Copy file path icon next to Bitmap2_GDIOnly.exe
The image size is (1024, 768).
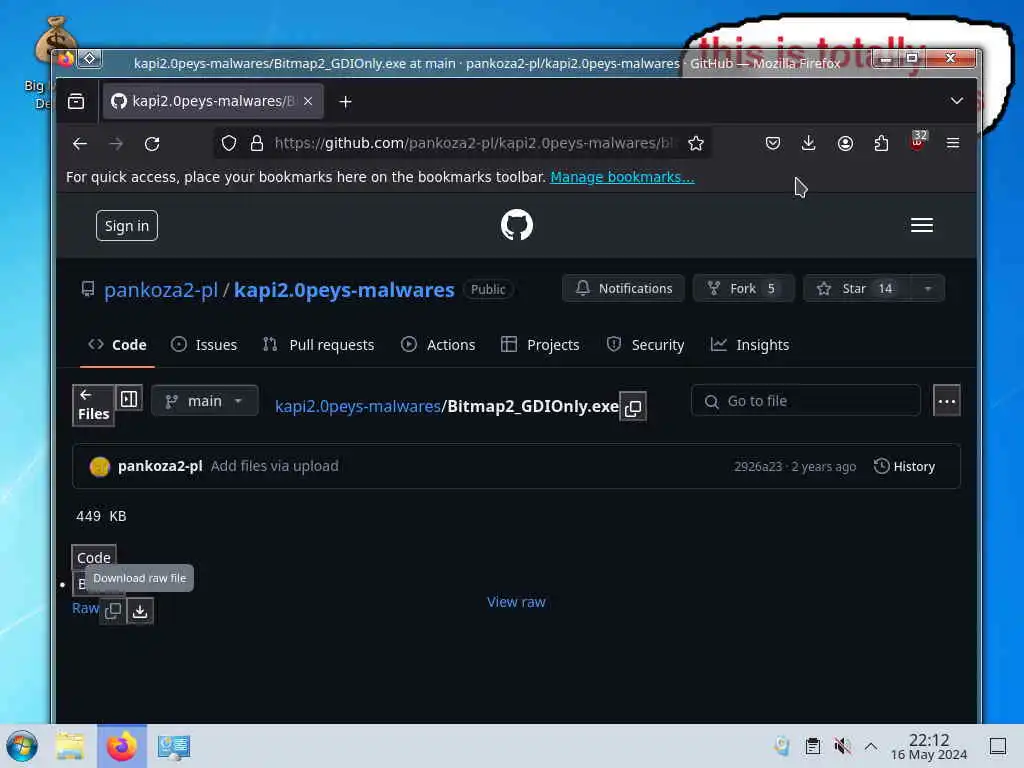pyautogui.click(x=633, y=407)
